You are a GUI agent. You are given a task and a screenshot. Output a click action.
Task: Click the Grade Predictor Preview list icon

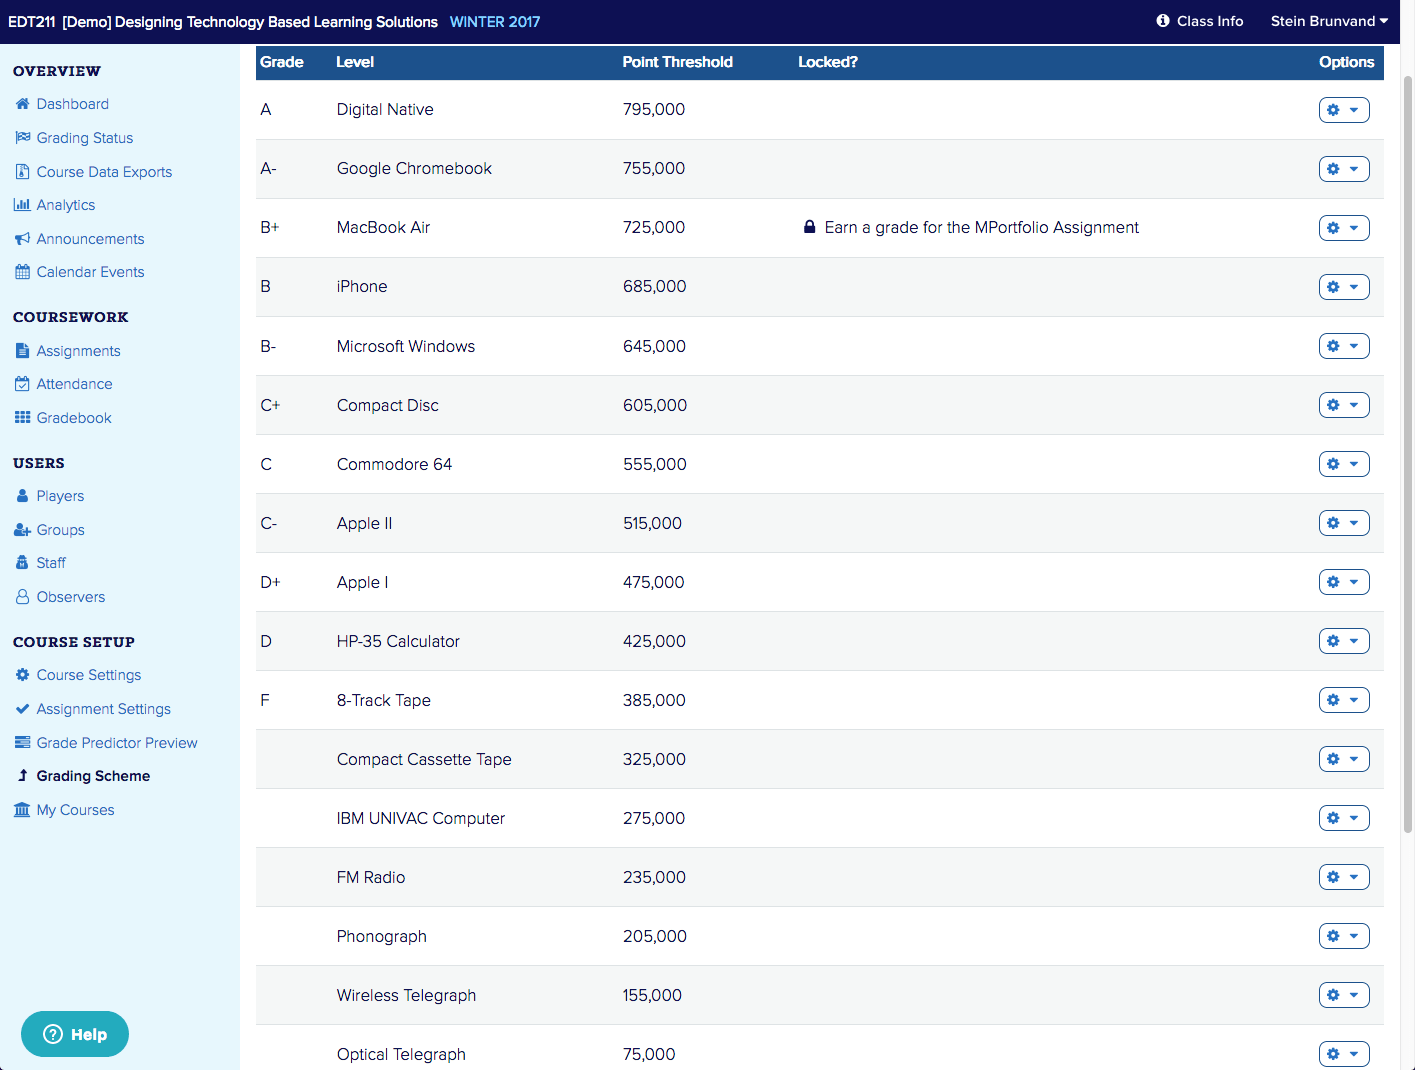coord(22,743)
